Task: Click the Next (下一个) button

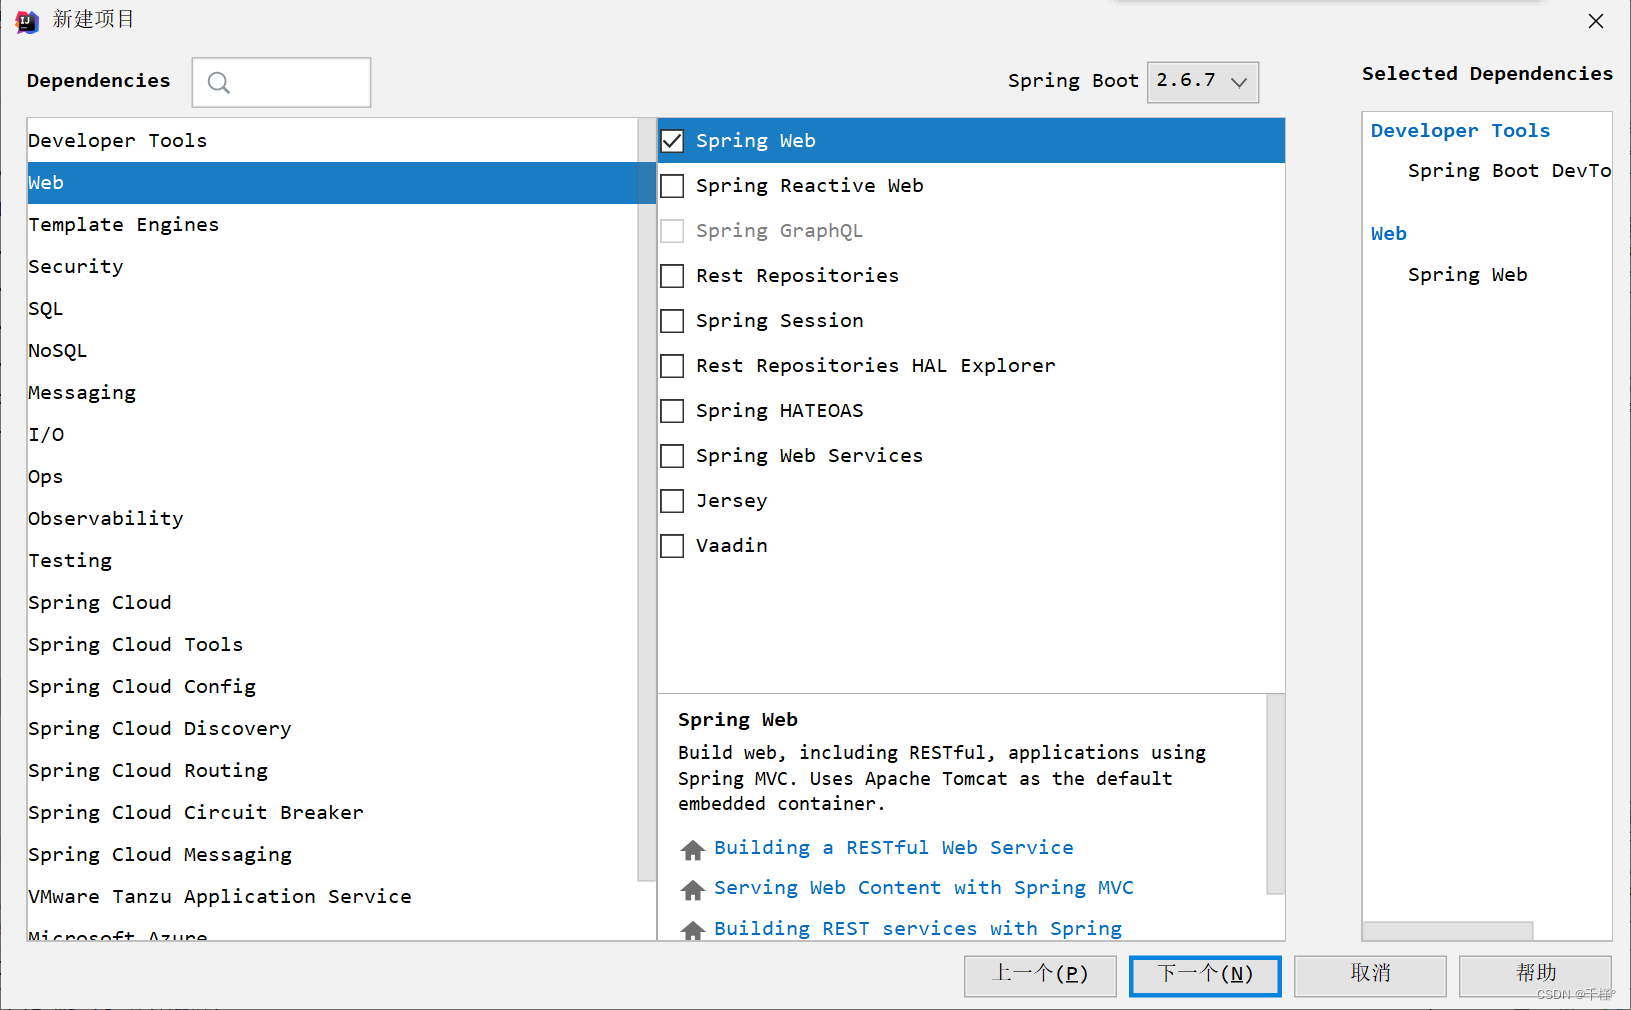Action: point(1205,976)
